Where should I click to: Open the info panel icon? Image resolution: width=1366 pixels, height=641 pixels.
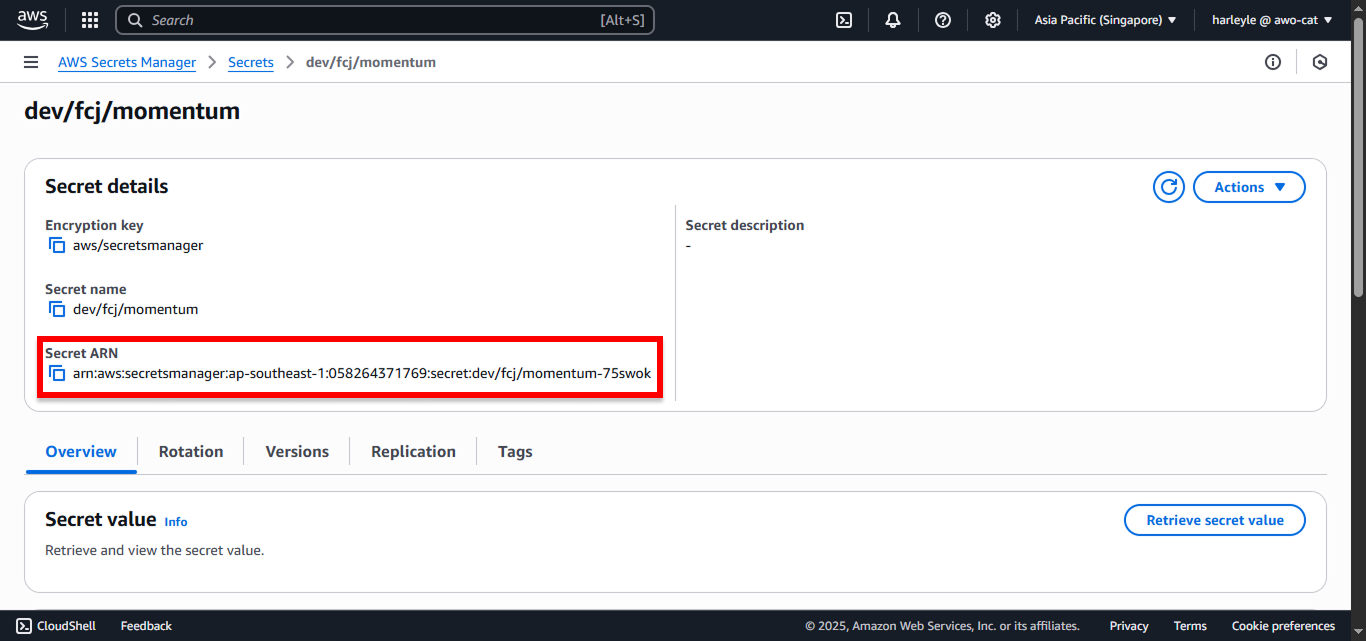[1273, 62]
